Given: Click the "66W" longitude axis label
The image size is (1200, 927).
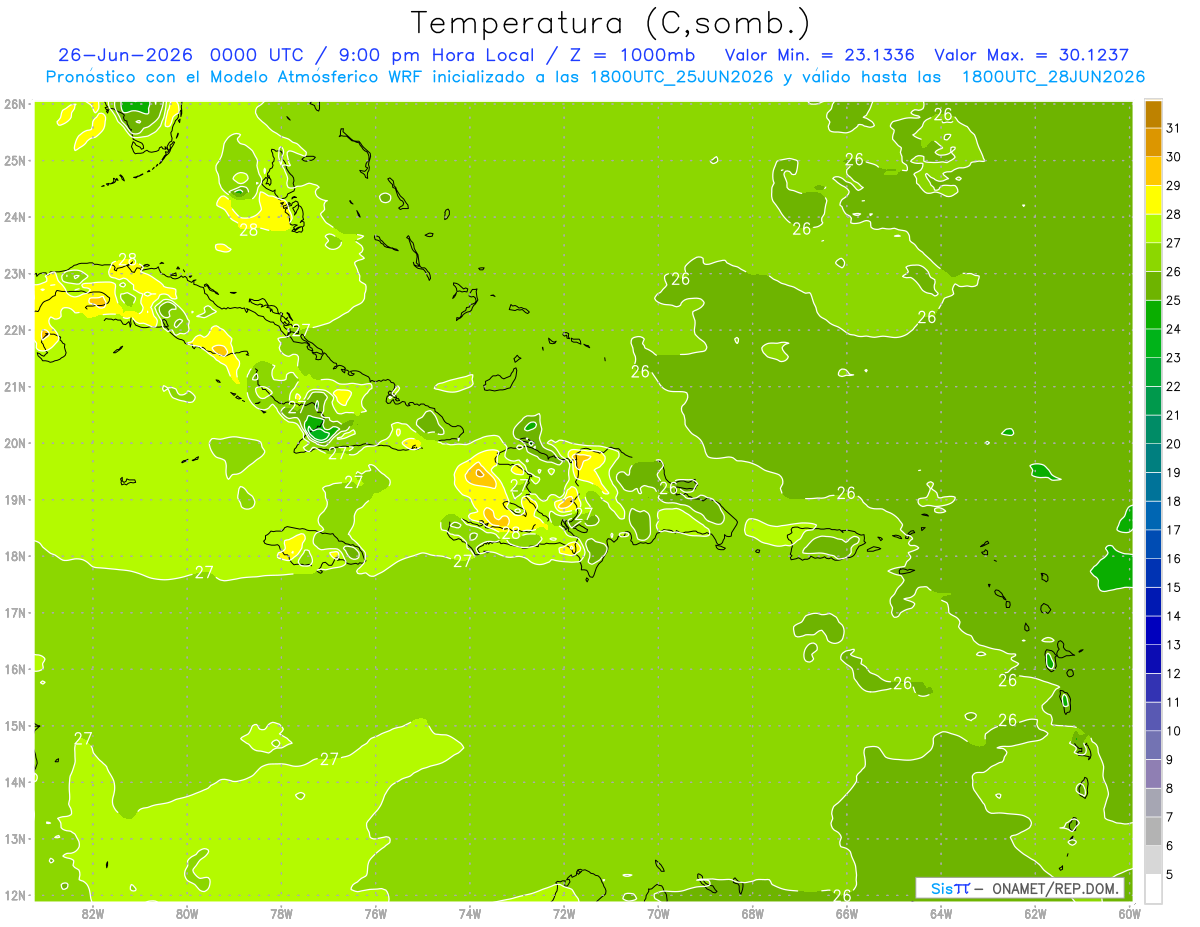Looking at the screenshot, I should [x=846, y=914].
